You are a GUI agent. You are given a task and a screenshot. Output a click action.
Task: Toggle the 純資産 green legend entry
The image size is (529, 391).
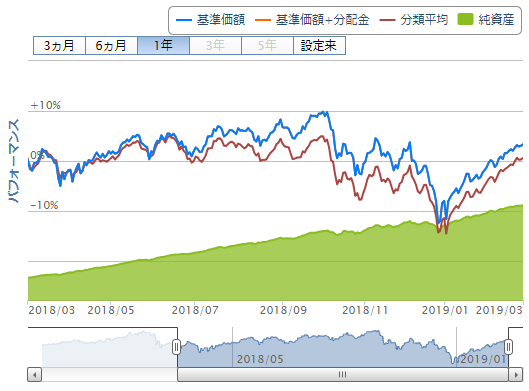[486, 20]
